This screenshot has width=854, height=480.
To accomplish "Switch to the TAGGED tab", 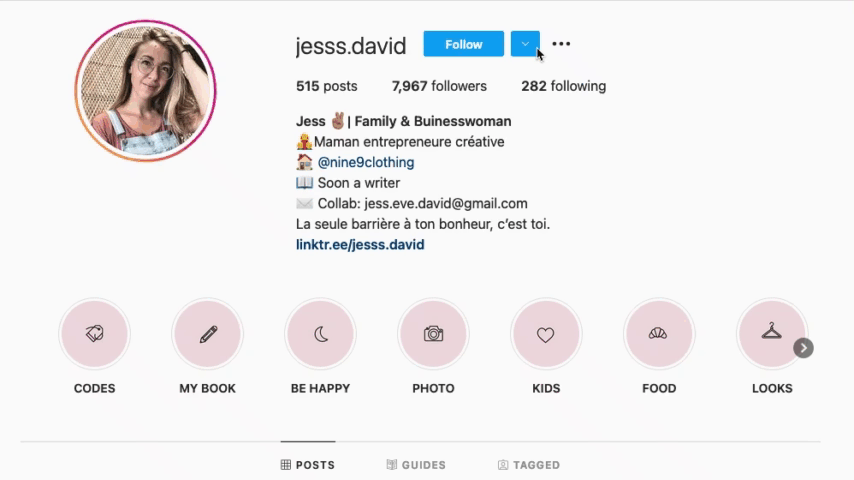I will pyautogui.click(x=529, y=465).
